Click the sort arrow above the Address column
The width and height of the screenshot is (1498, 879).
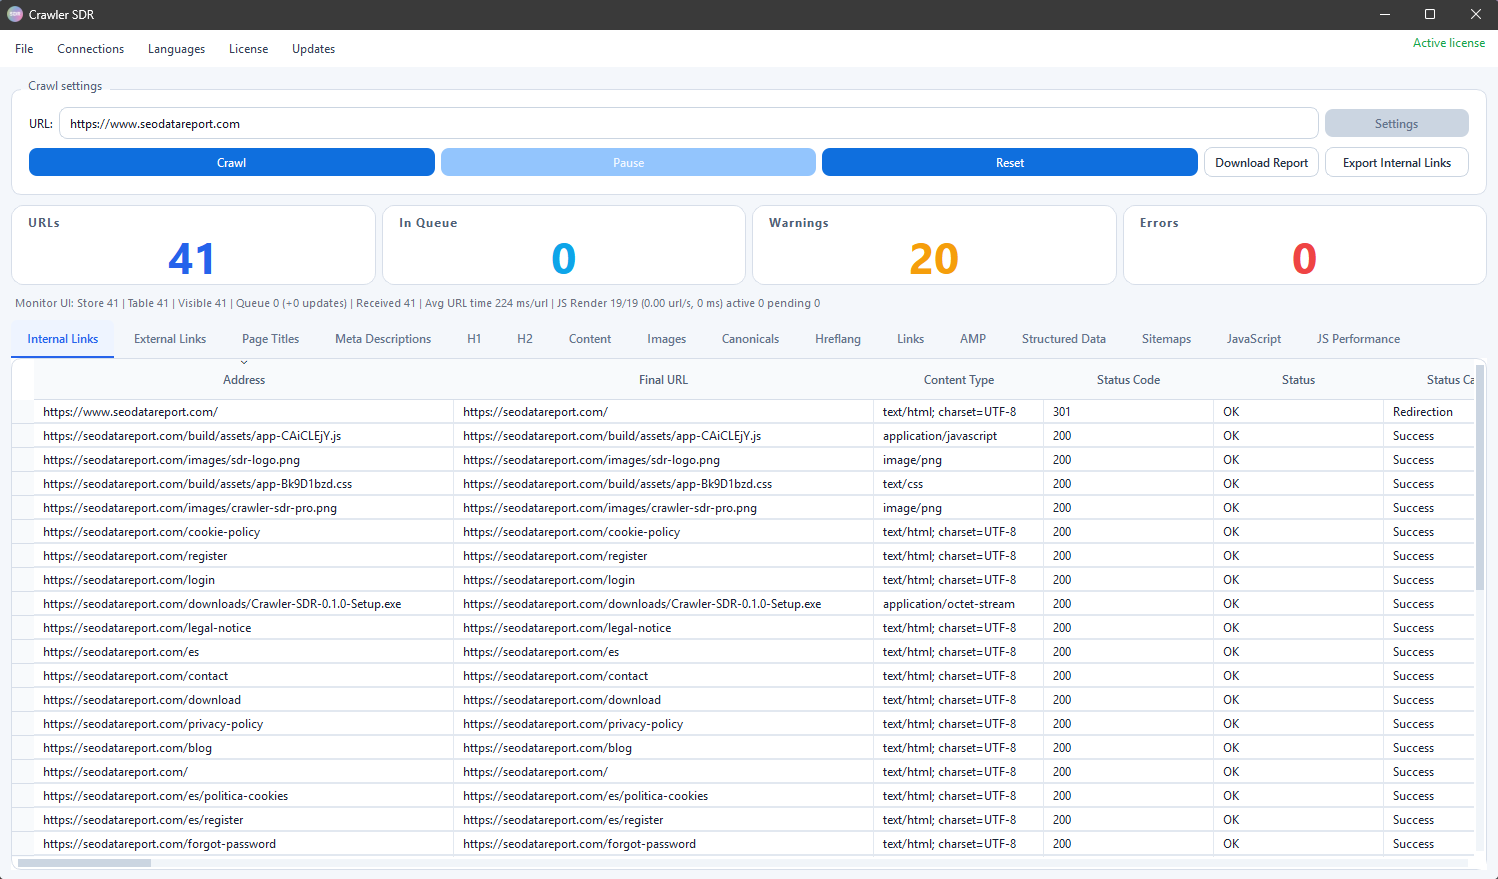pos(244,362)
